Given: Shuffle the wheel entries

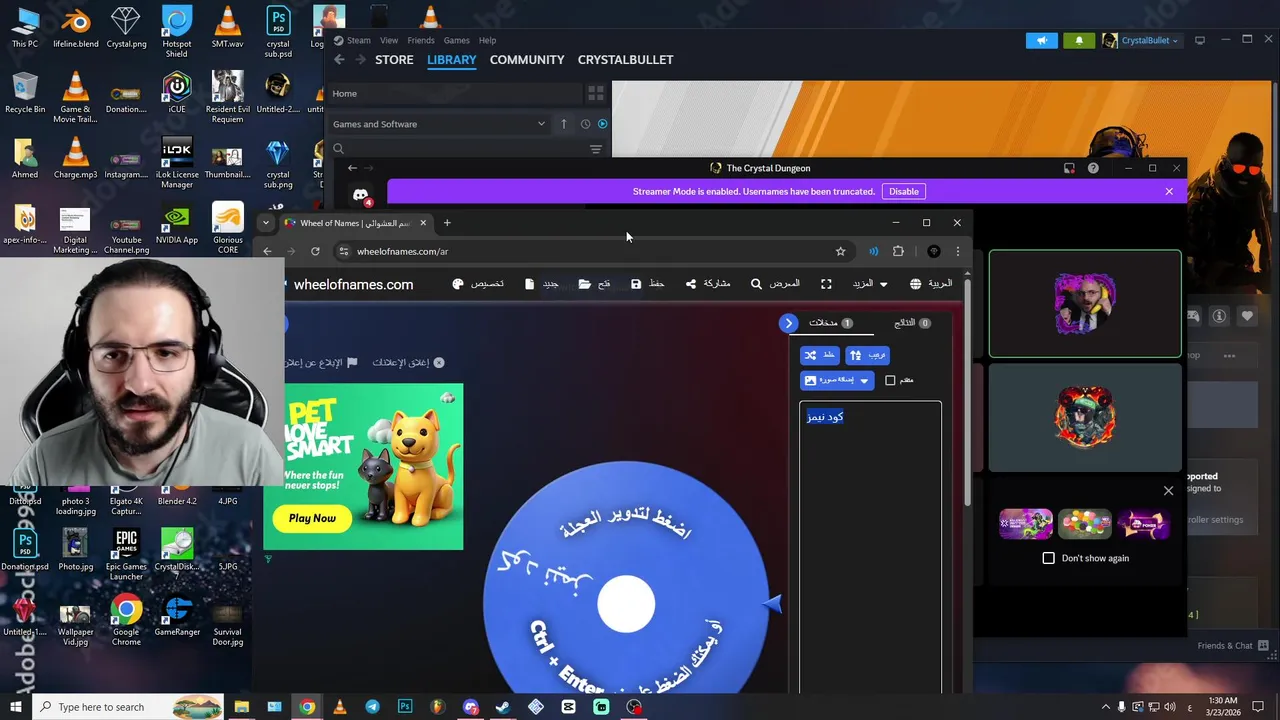Looking at the screenshot, I should (819, 355).
